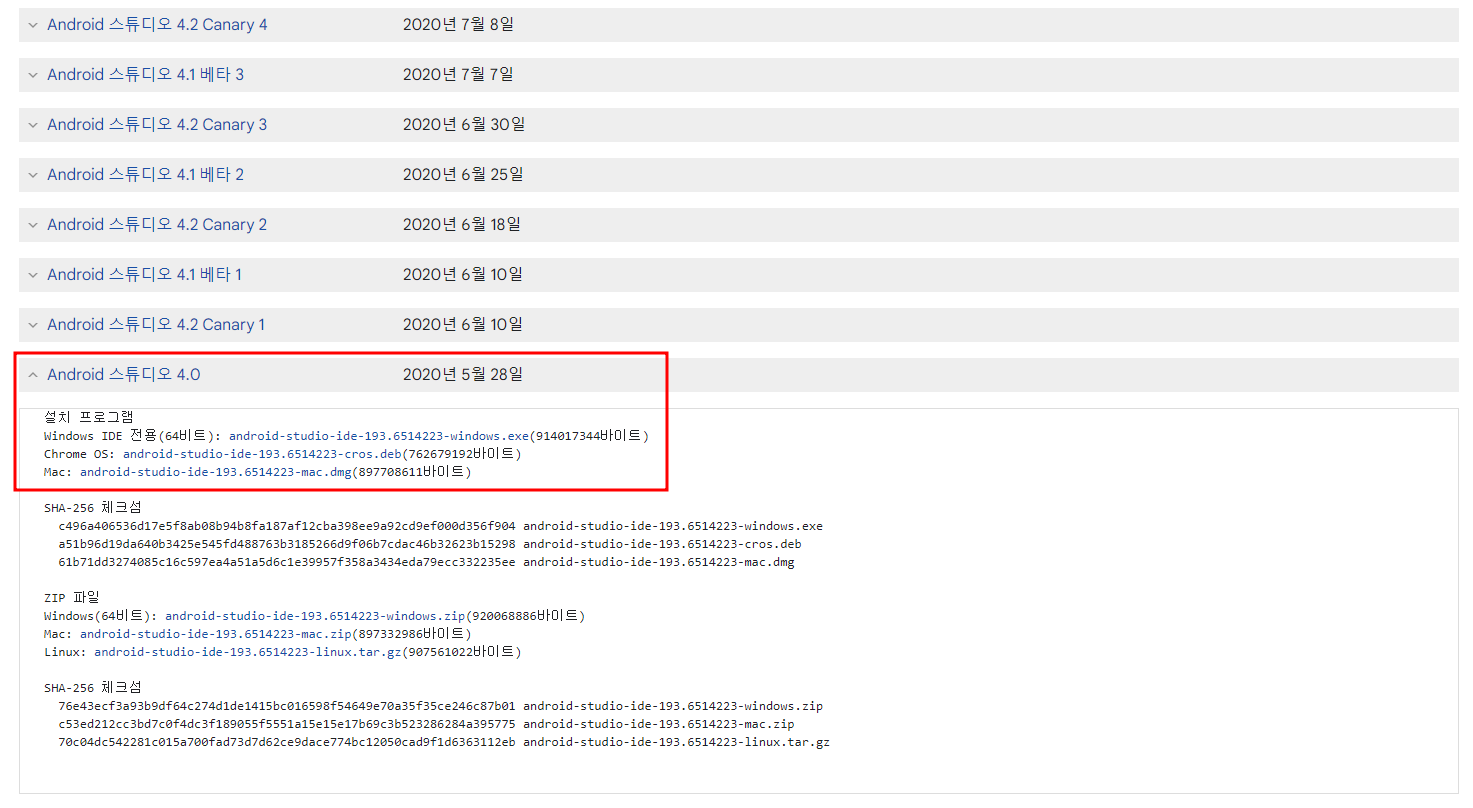Download the mac.dmg installer link
The width and height of the screenshot is (1473, 808).
click(x=214, y=472)
